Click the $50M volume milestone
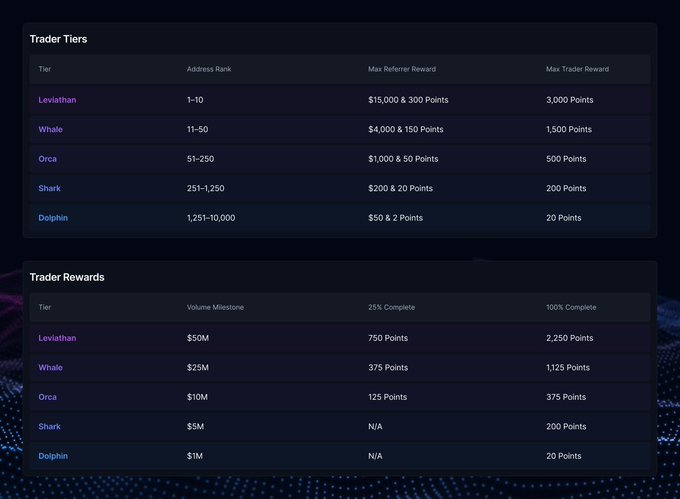The width and height of the screenshot is (680, 499). pyautogui.click(x=198, y=338)
